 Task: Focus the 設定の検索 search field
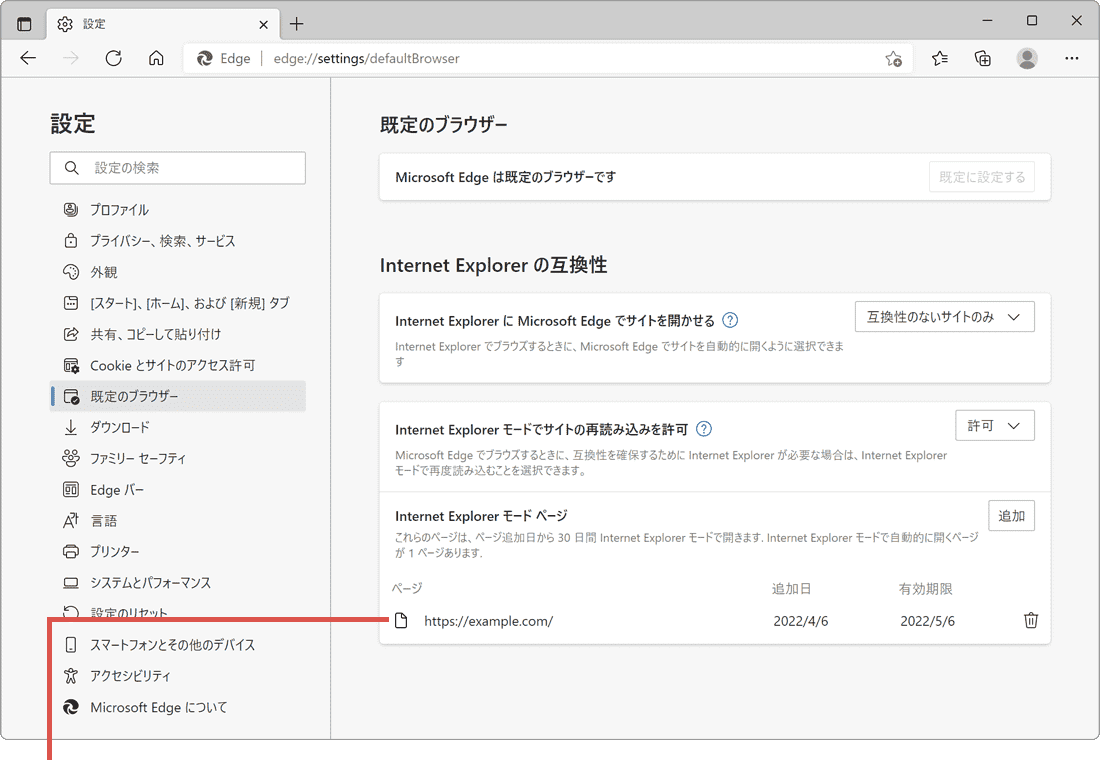tap(178, 168)
